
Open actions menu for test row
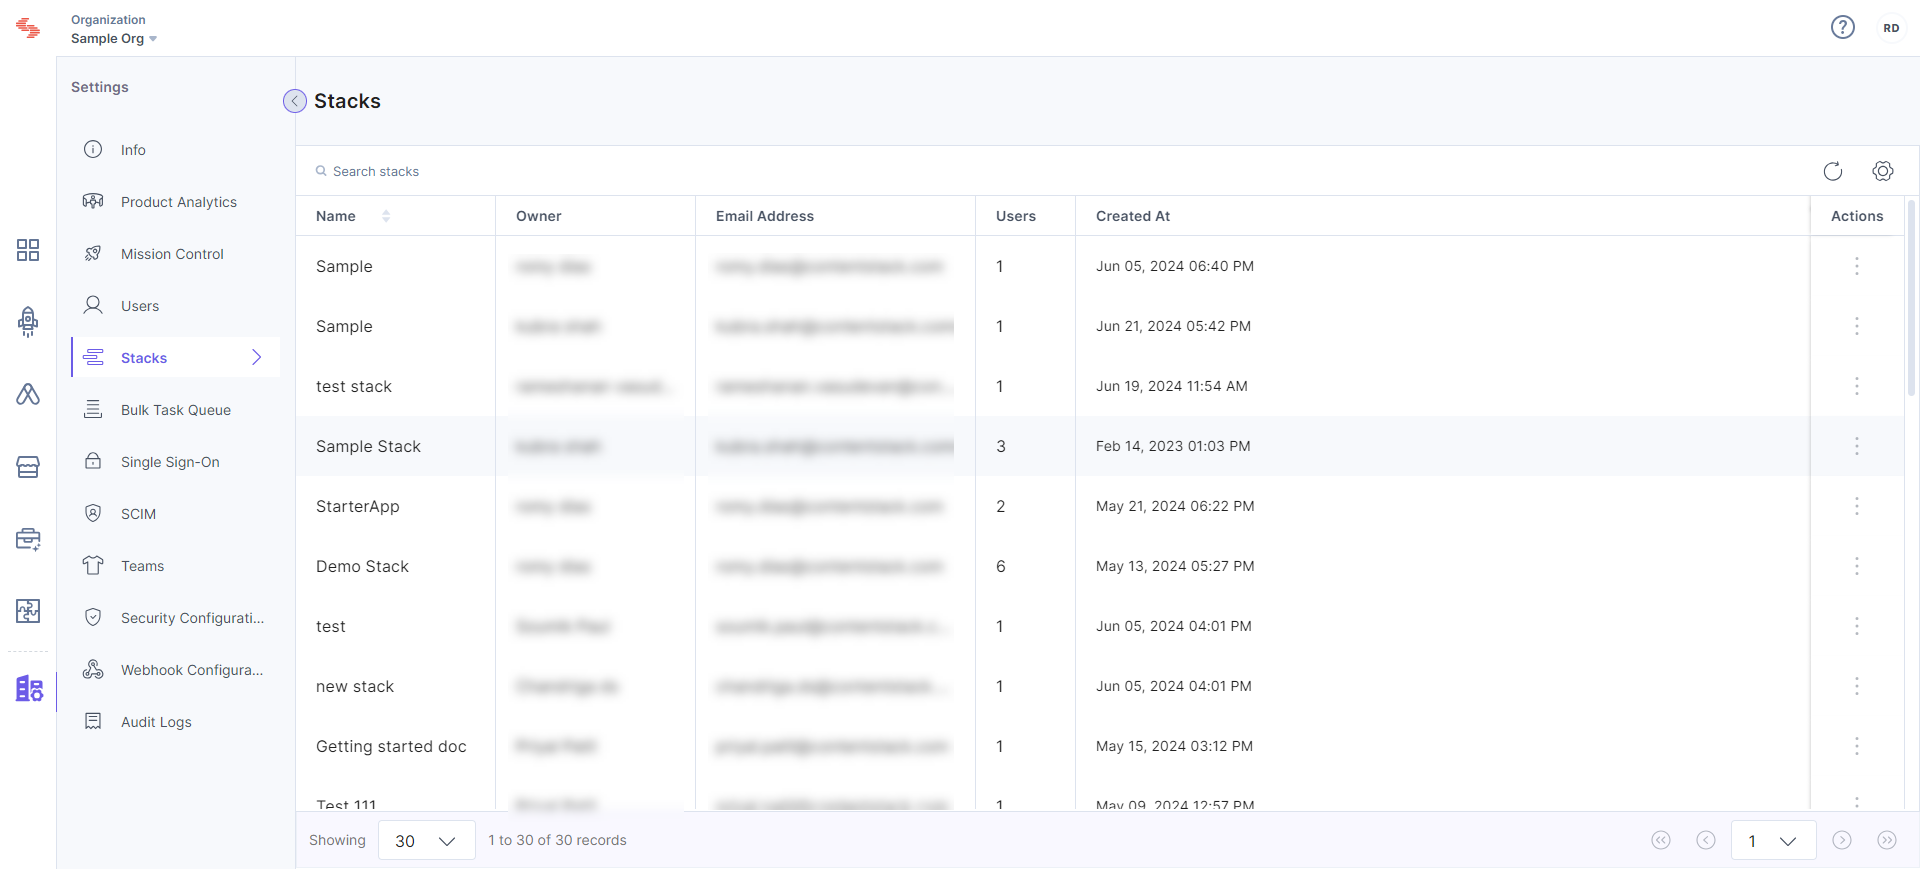coord(1856,626)
